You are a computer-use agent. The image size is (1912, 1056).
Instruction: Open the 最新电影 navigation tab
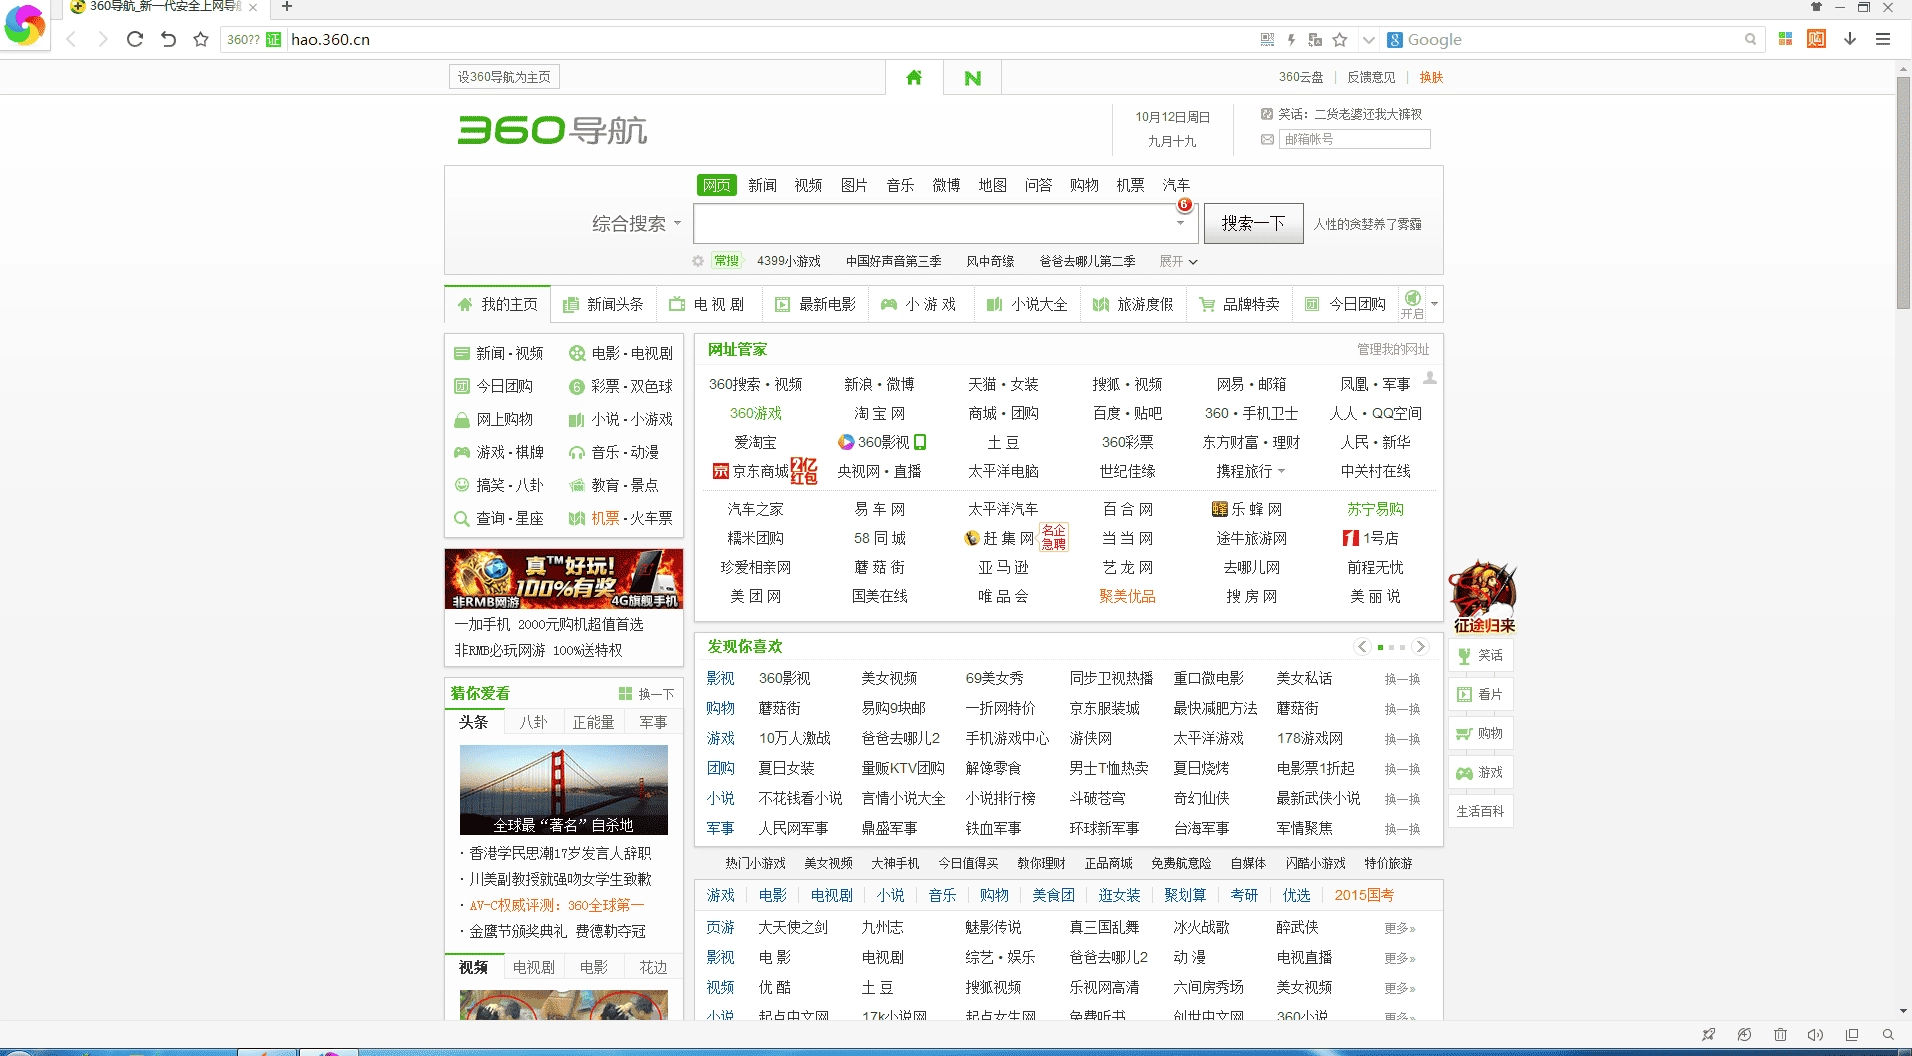point(815,304)
